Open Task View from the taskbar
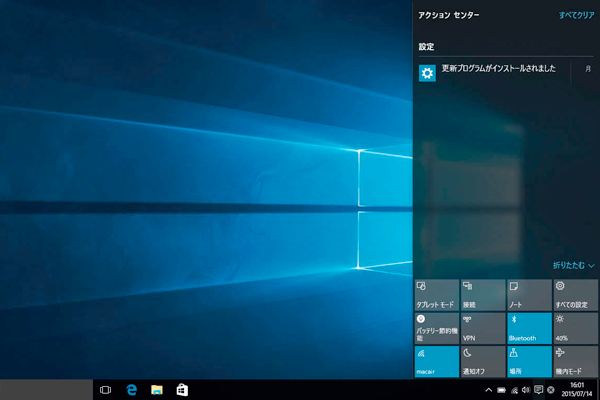The width and height of the screenshot is (600, 400). 105,390
